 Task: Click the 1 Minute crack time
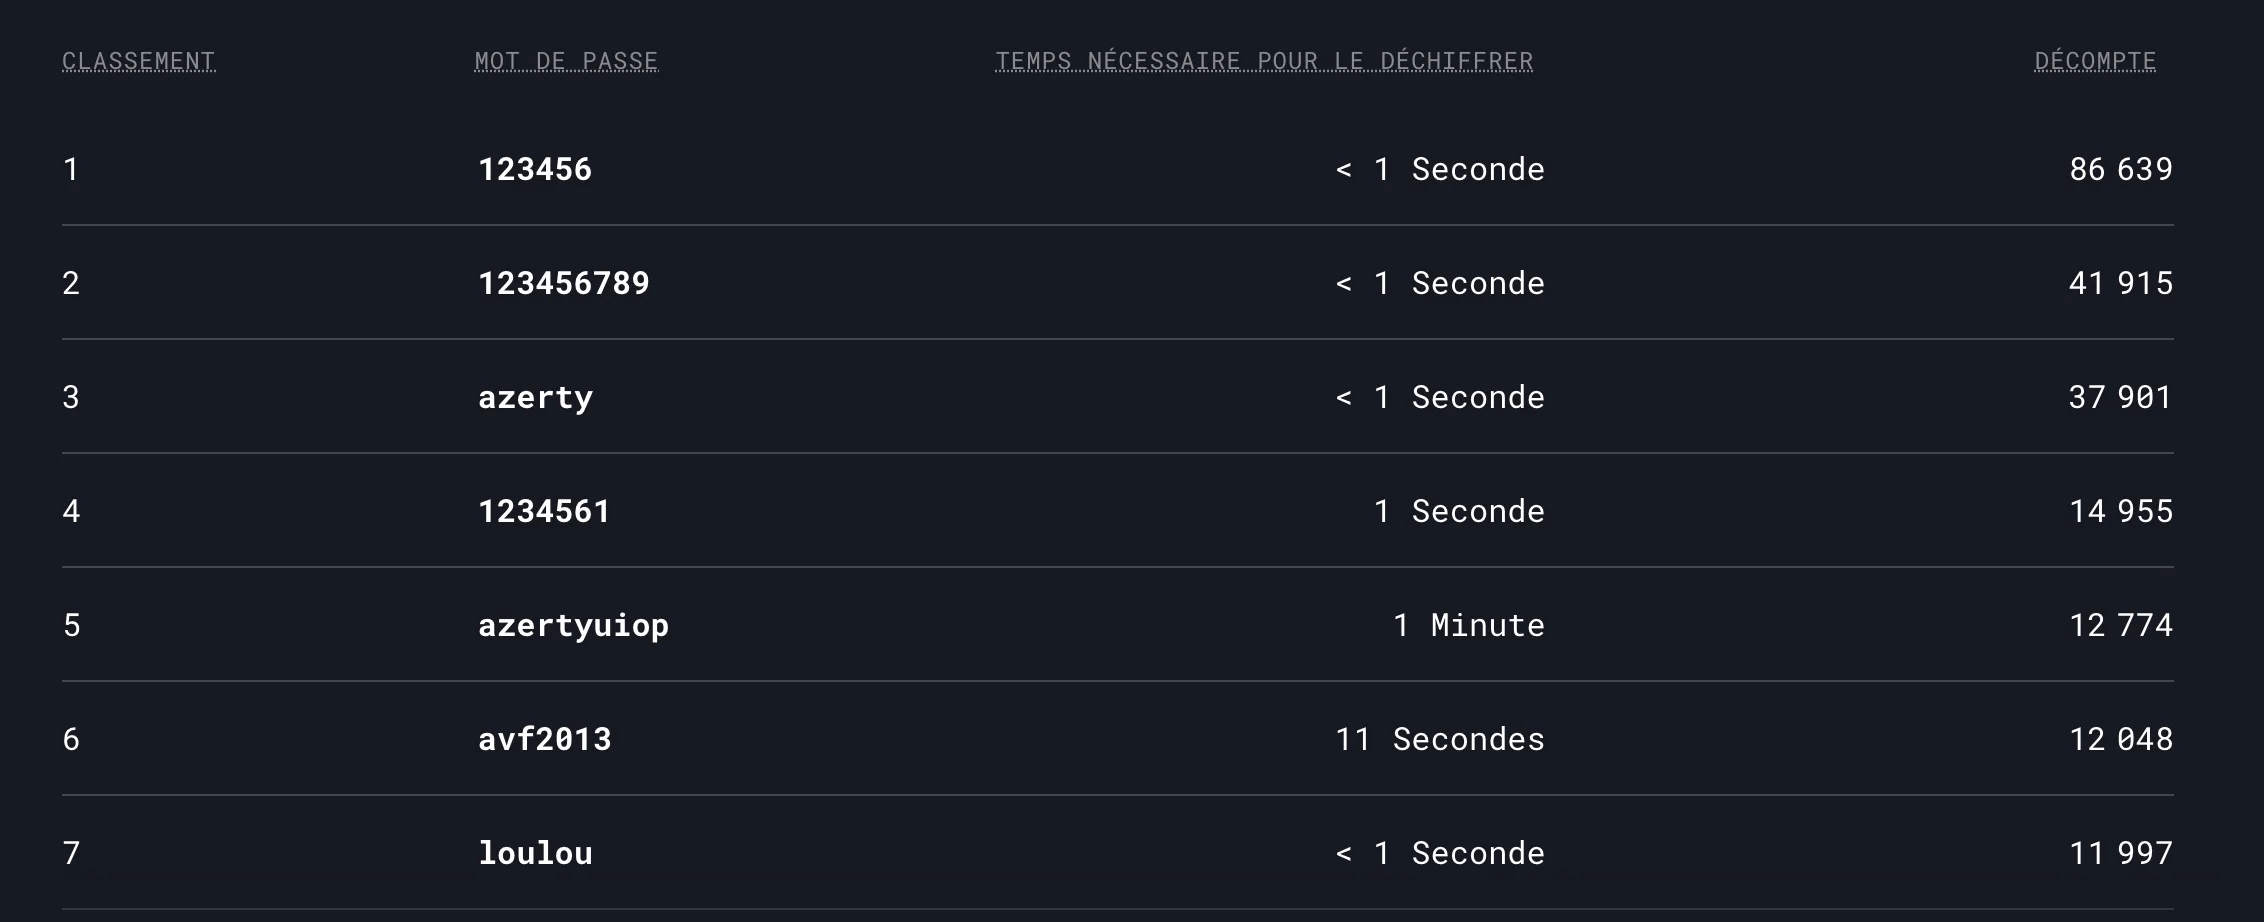1468,625
